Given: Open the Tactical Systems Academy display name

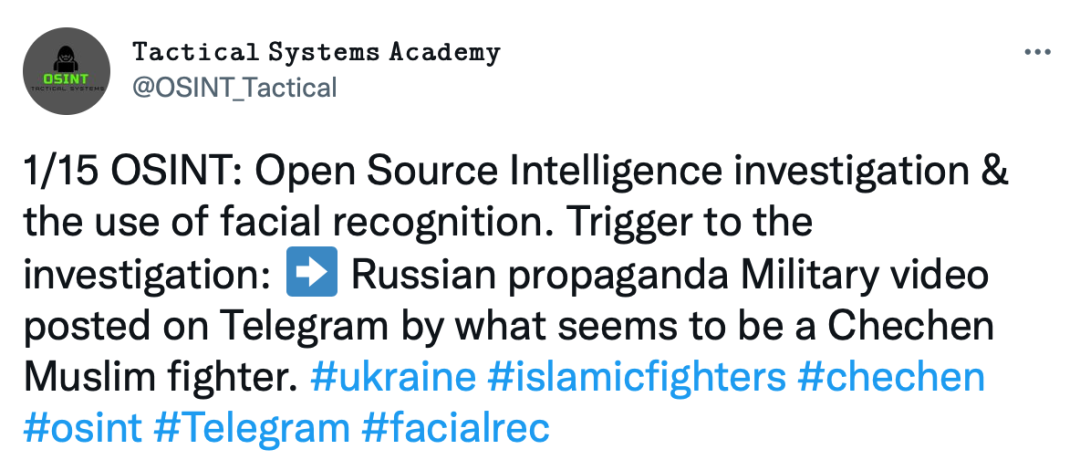Looking at the screenshot, I should pos(316,51).
